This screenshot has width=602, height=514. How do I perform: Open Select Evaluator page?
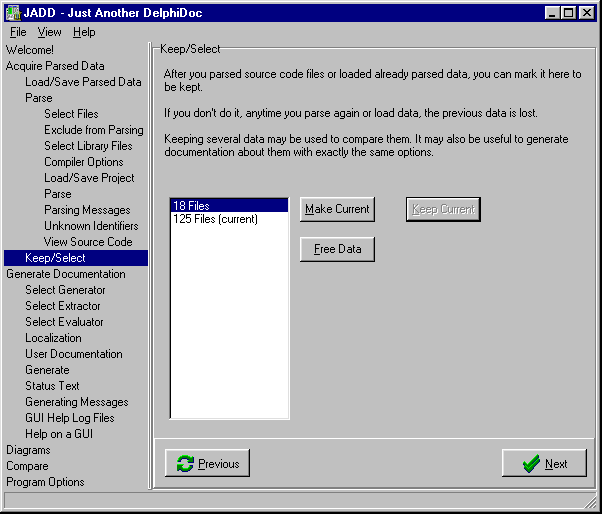pos(64,322)
